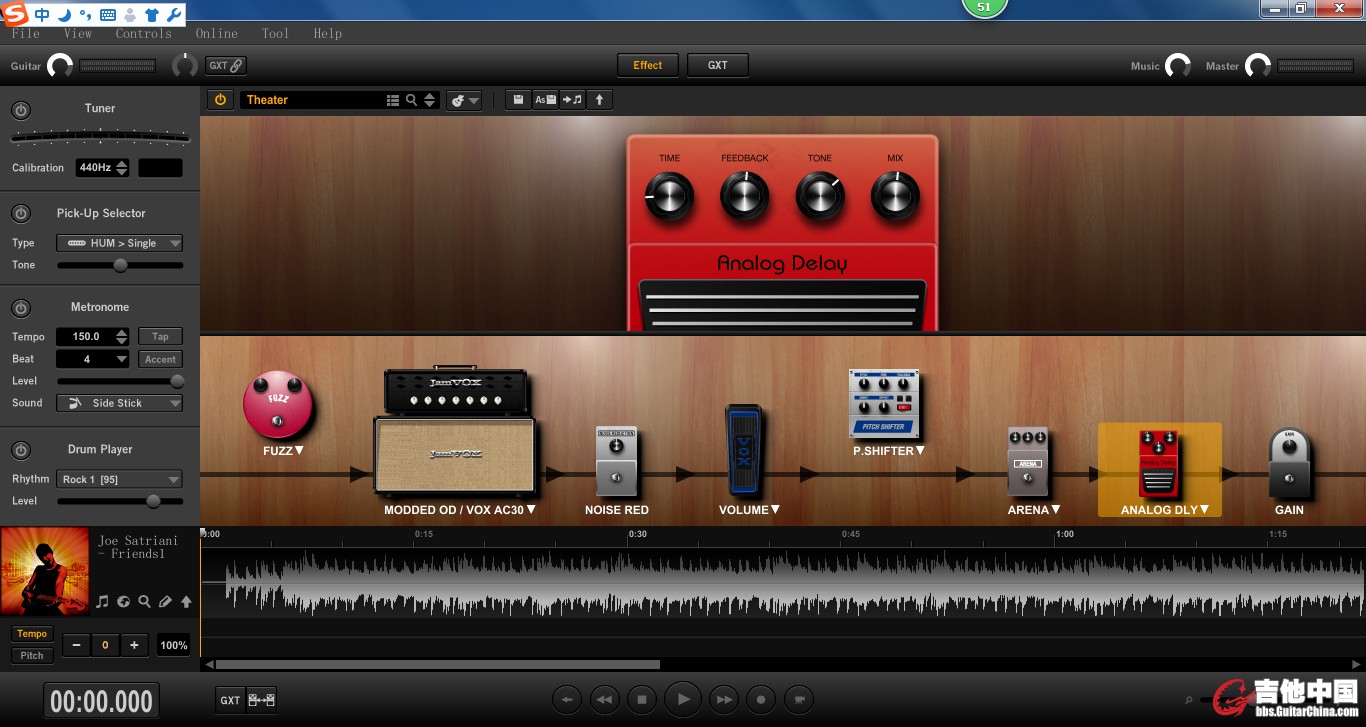Expand the ANALOG DLY model dropdown arrow
Screen dimensions: 1366x727
[1204, 510]
